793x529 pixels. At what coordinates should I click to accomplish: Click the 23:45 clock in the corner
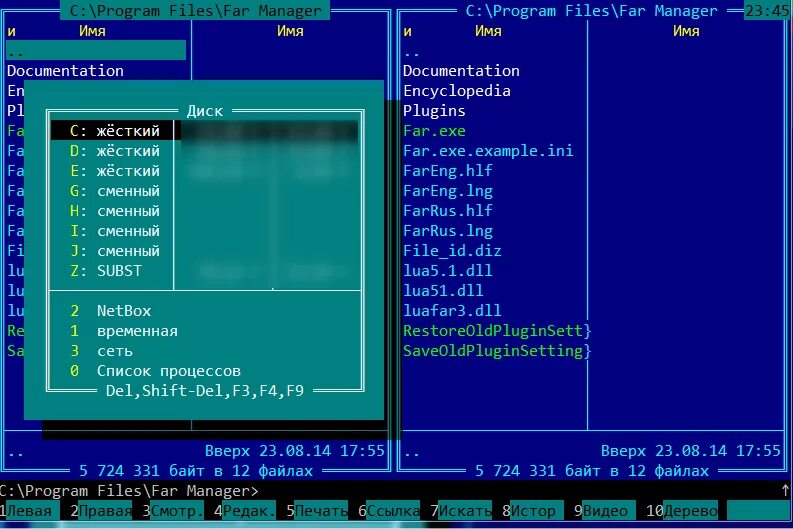tap(767, 10)
